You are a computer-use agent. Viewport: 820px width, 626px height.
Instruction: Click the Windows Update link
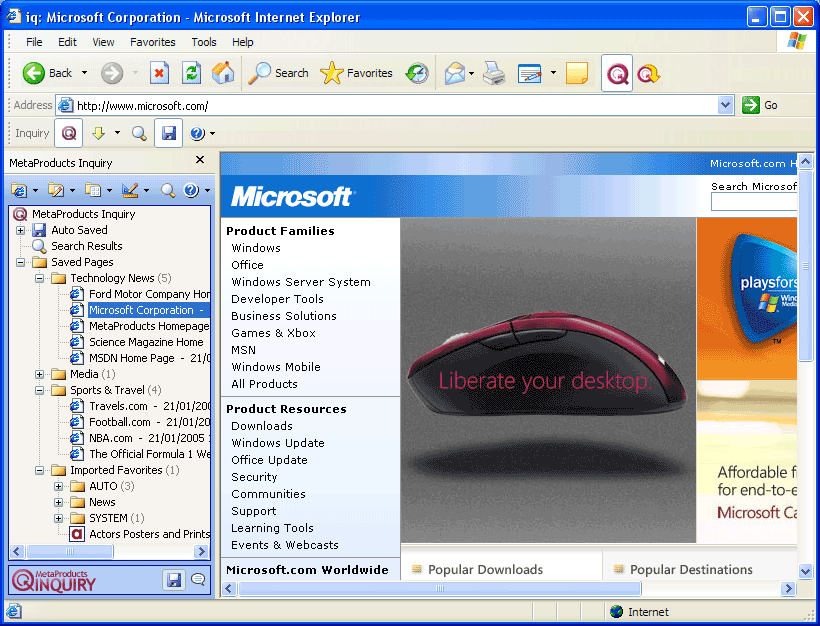point(277,443)
